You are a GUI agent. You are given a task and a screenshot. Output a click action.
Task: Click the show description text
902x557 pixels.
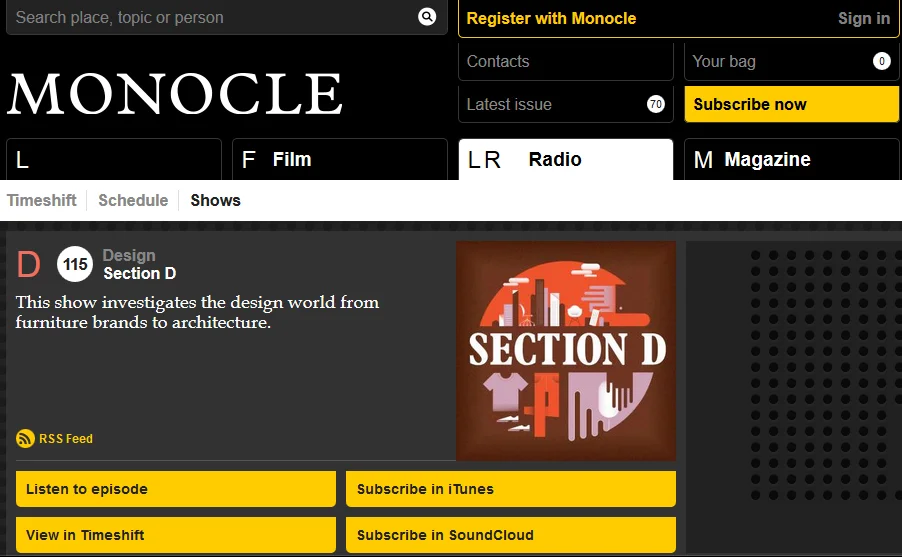197,312
